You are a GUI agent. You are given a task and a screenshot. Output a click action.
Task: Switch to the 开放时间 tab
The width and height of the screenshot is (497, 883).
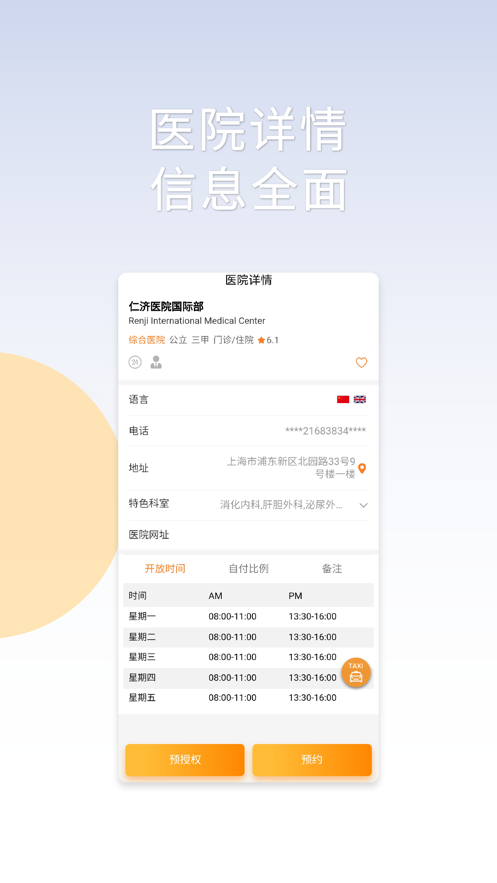click(165, 569)
